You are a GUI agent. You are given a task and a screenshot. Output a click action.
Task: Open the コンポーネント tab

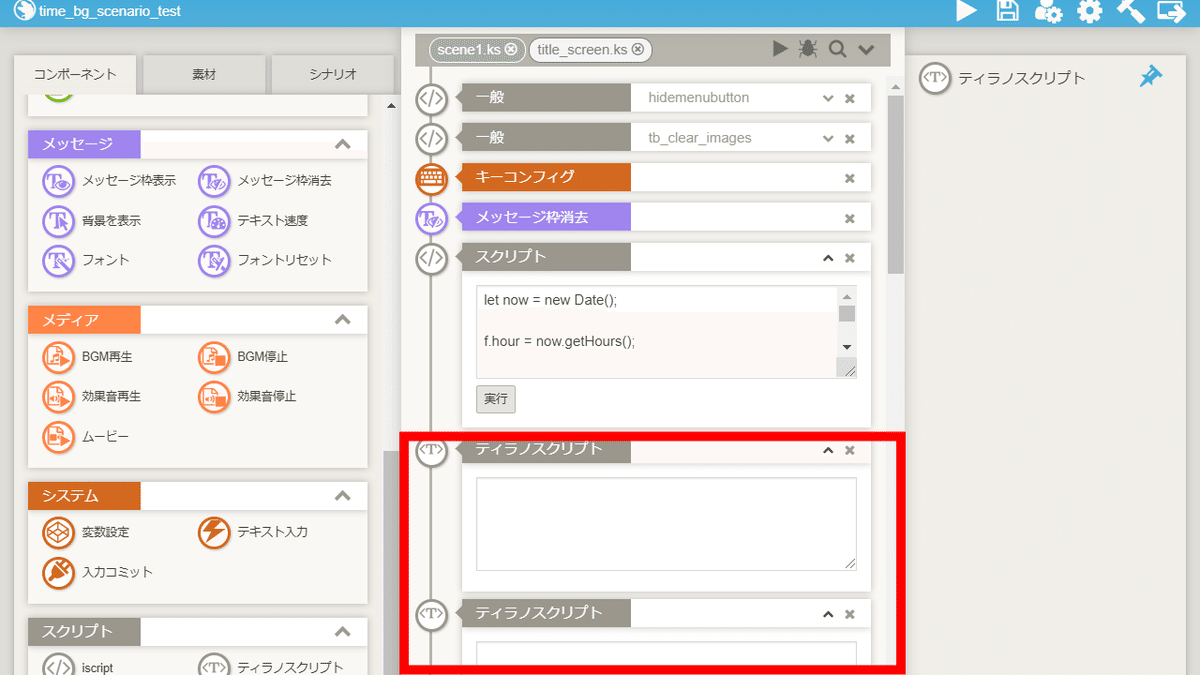pos(75,74)
